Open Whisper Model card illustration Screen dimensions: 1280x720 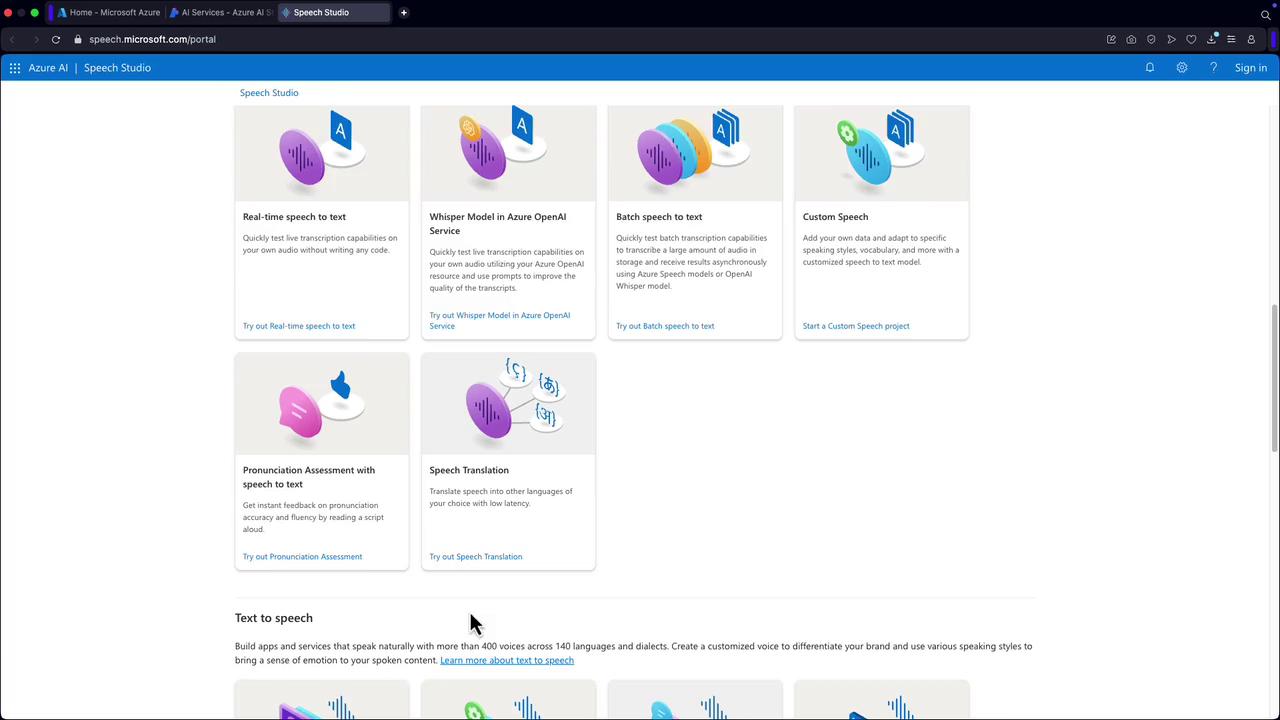[x=508, y=153]
